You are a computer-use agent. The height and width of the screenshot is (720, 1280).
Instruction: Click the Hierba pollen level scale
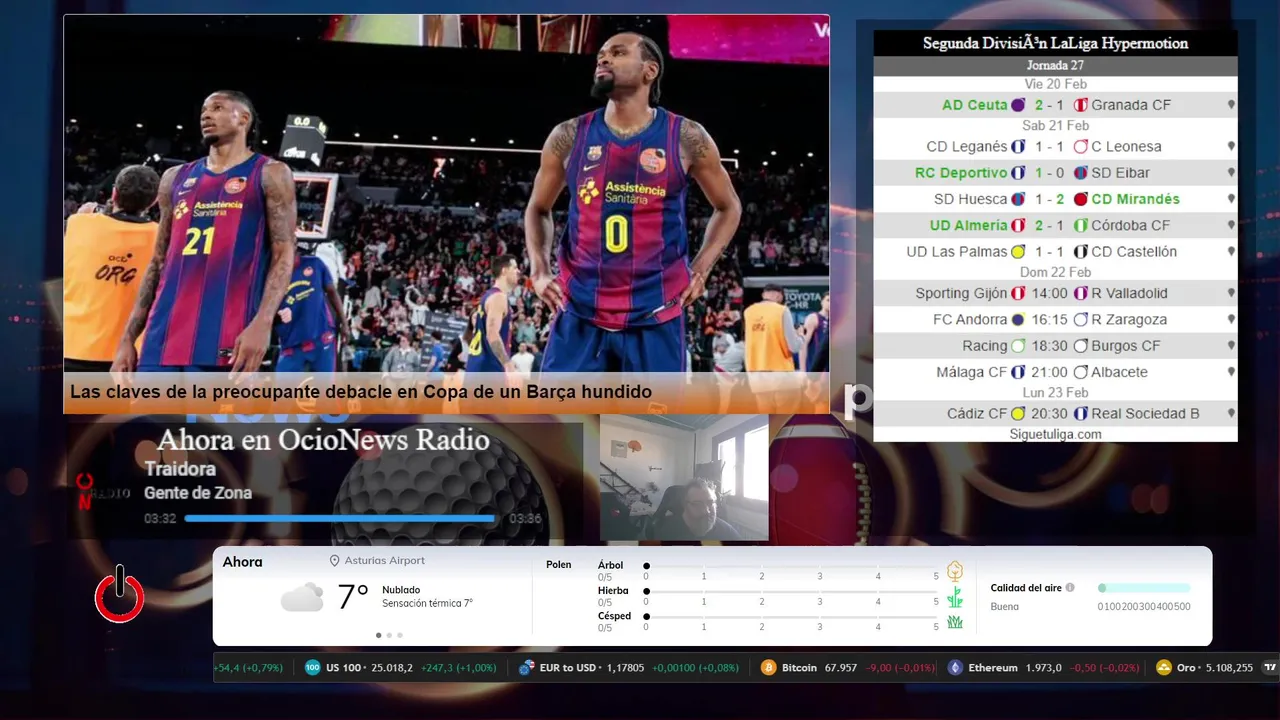click(791, 592)
